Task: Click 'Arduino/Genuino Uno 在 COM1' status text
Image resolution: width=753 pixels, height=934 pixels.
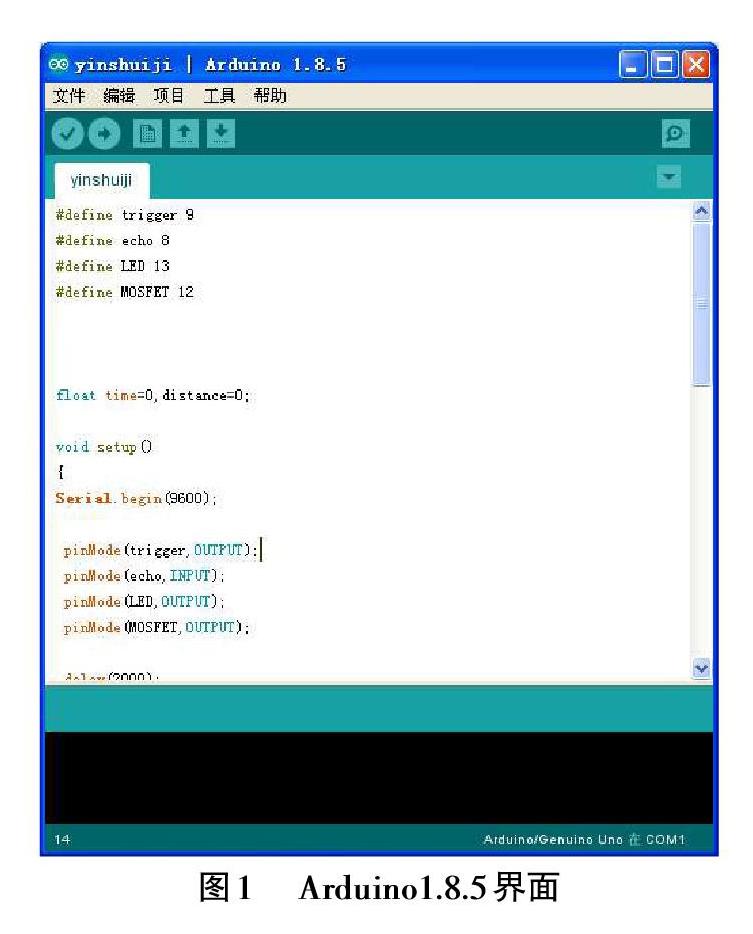Action: 584,839
